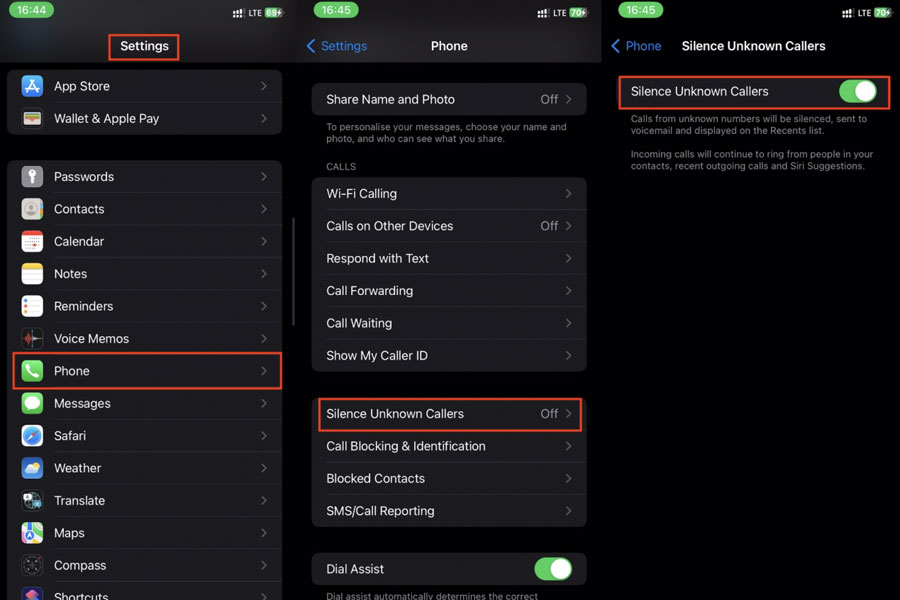
Task: Click the Notes label
Action: point(71,274)
